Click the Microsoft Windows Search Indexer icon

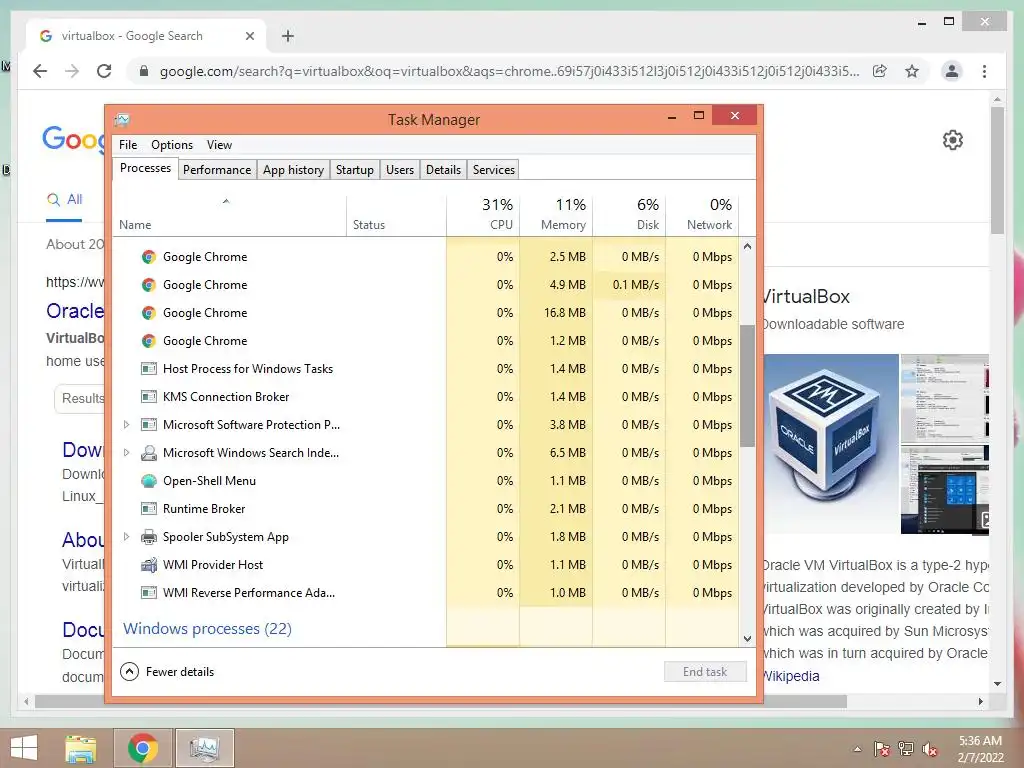(x=149, y=453)
